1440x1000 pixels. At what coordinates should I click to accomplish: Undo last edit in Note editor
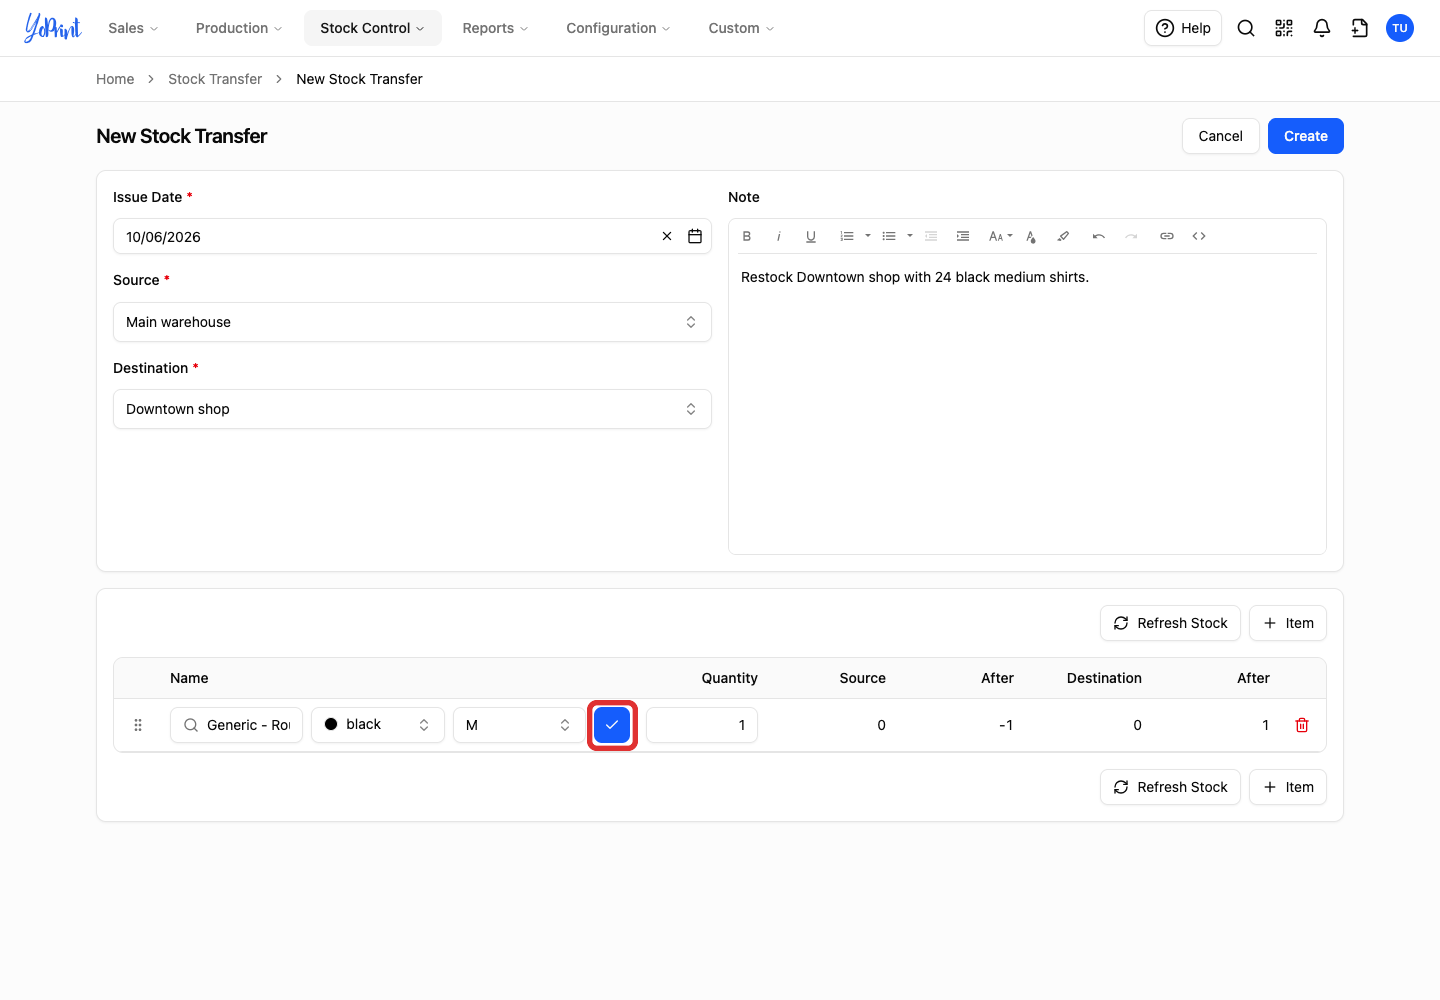coord(1099,236)
